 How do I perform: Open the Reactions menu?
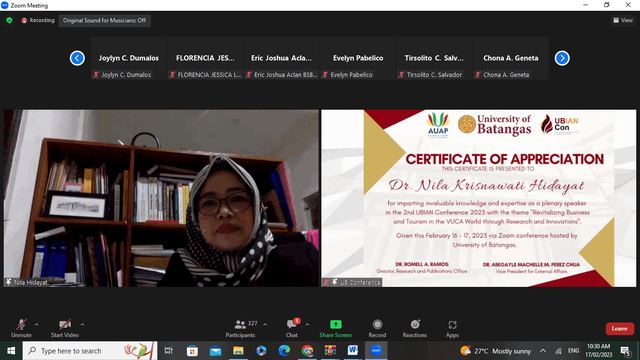[415, 328]
